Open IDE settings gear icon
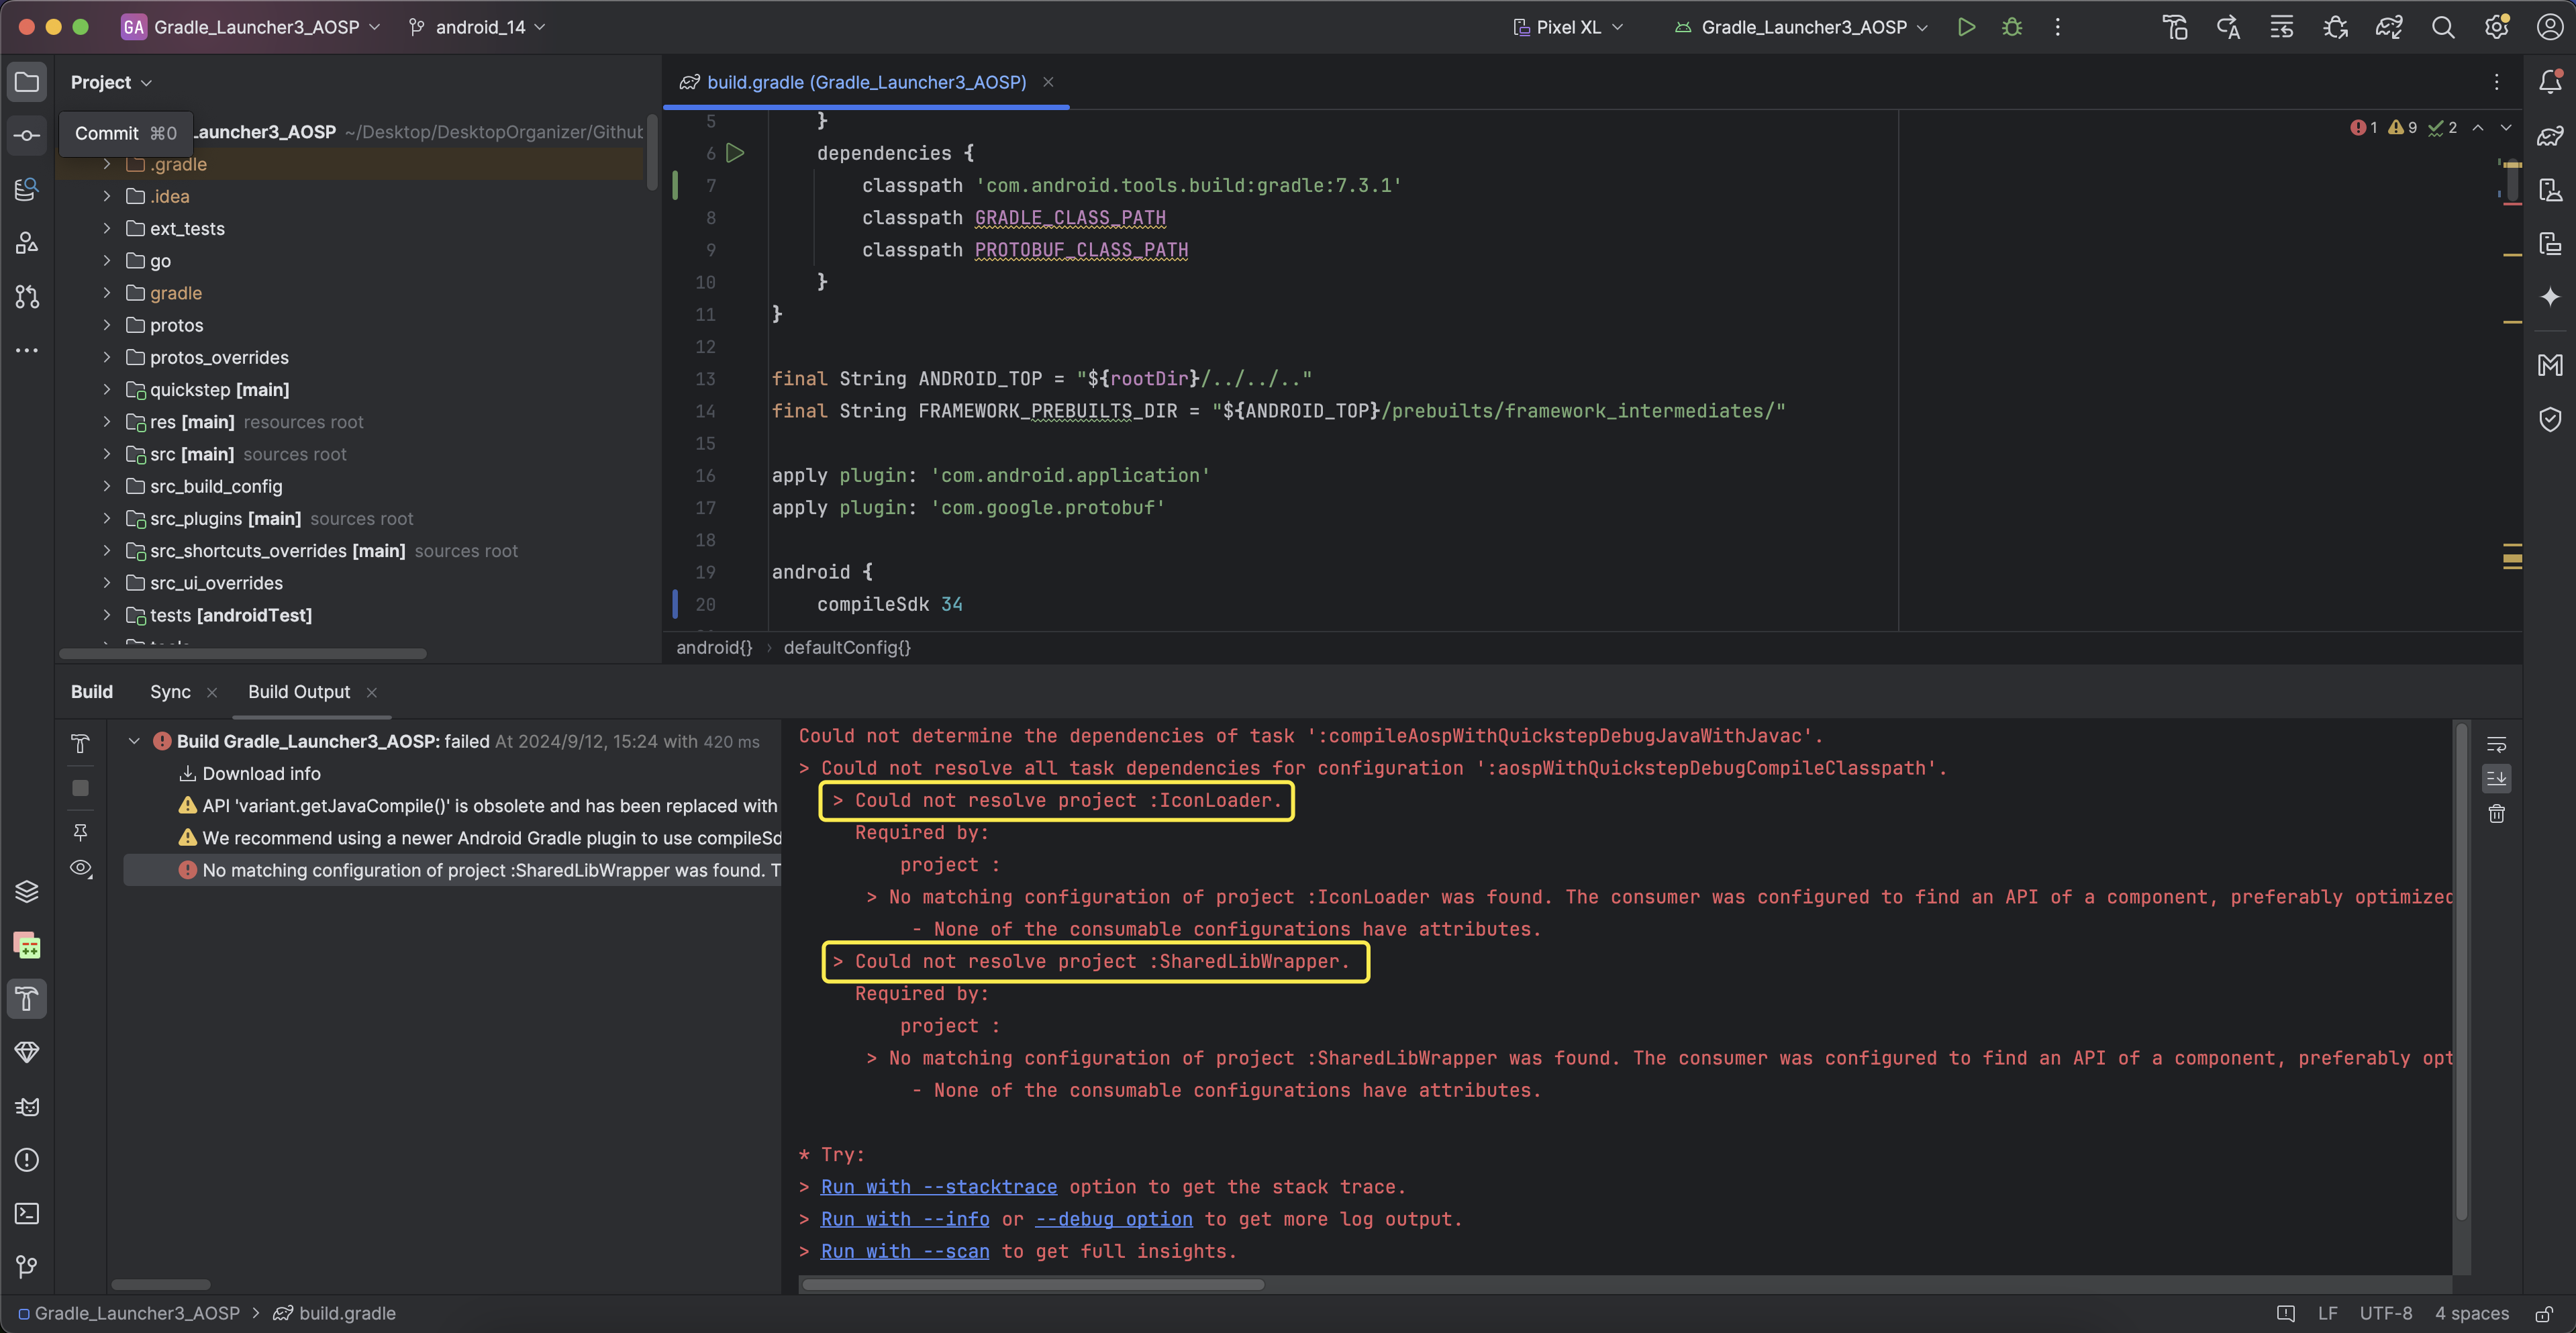The image size is (2576, 1333). coord(2496,27)
